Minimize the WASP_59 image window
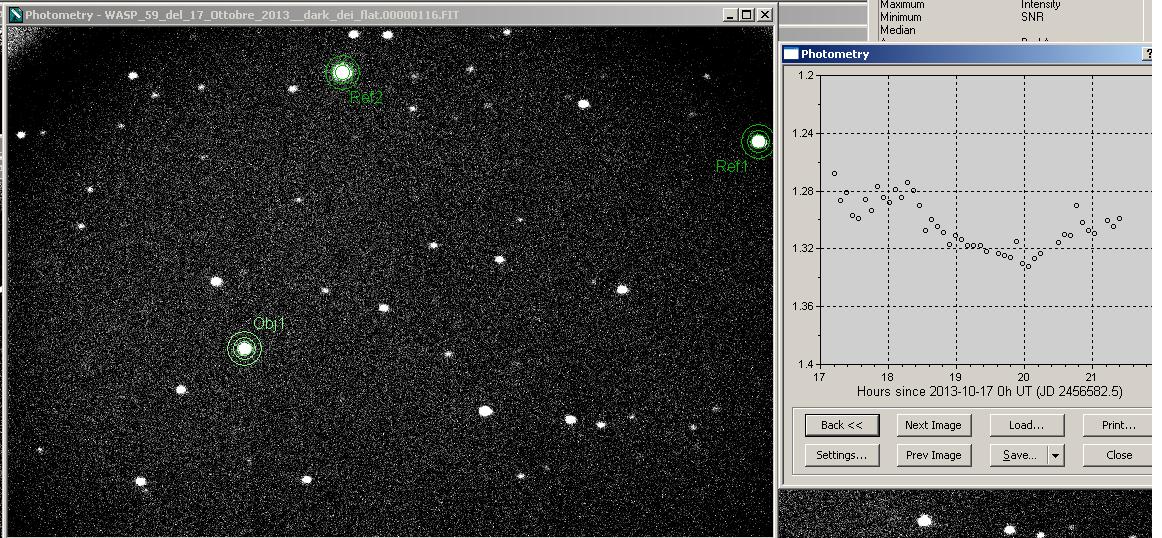 click(x=730, y=15)
